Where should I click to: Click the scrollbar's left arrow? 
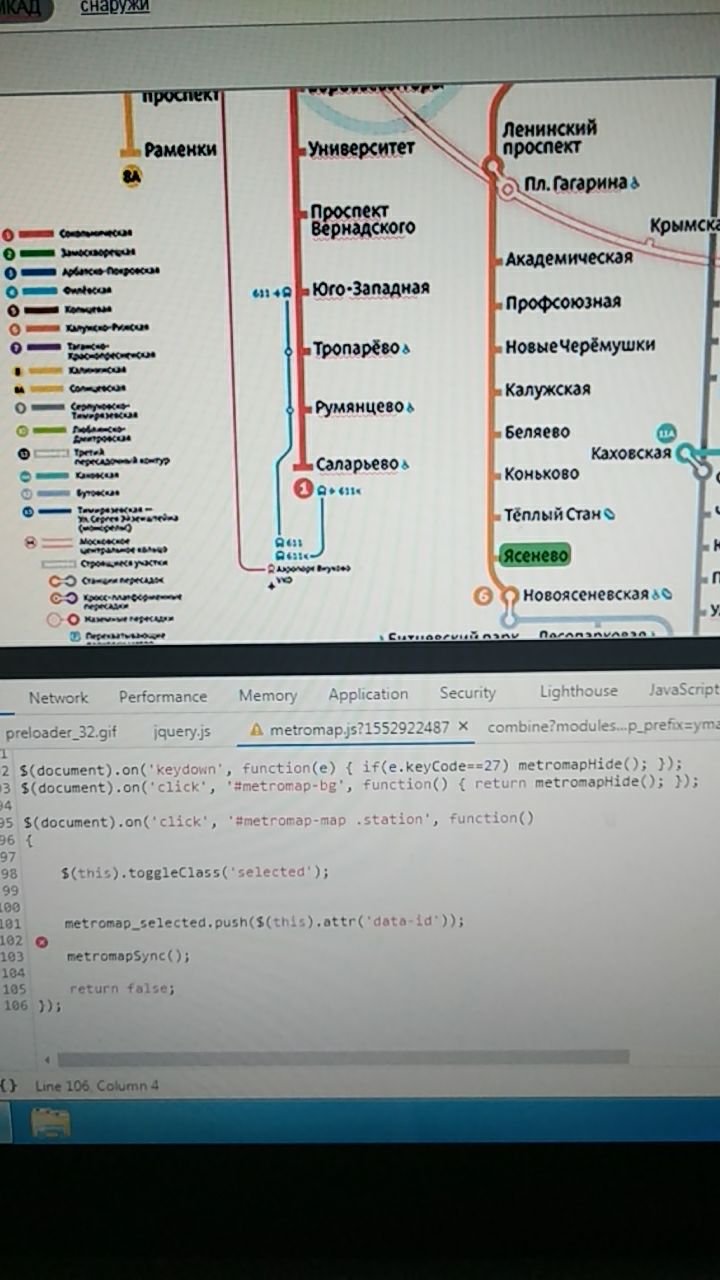(x=46, y=1058)
